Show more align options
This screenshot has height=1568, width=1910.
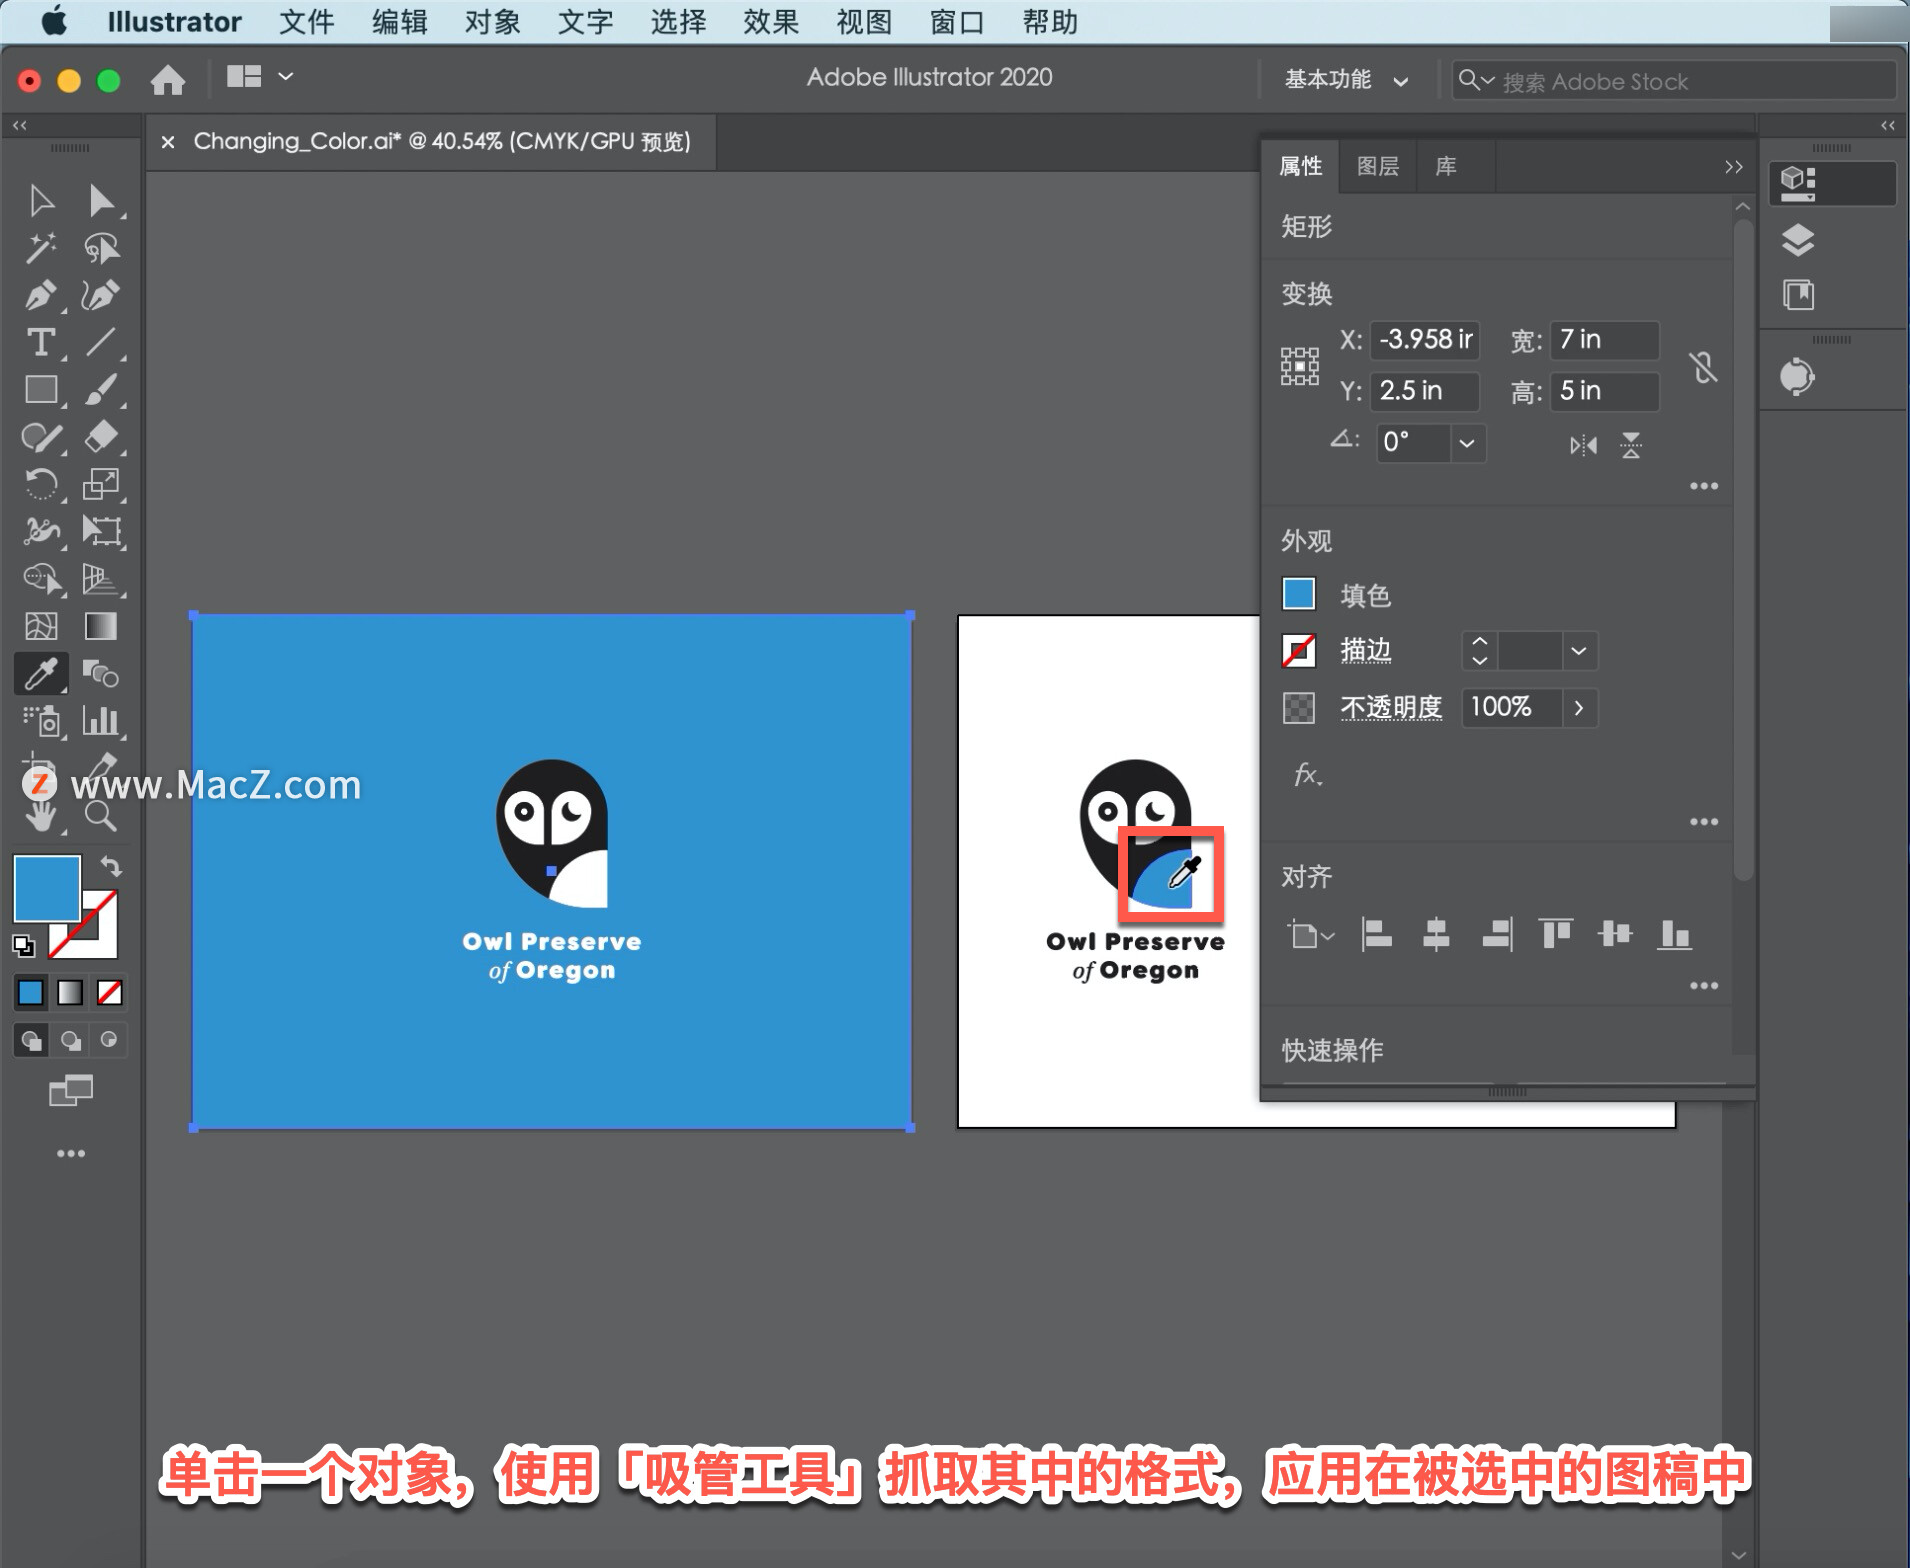click(1704, 986)
